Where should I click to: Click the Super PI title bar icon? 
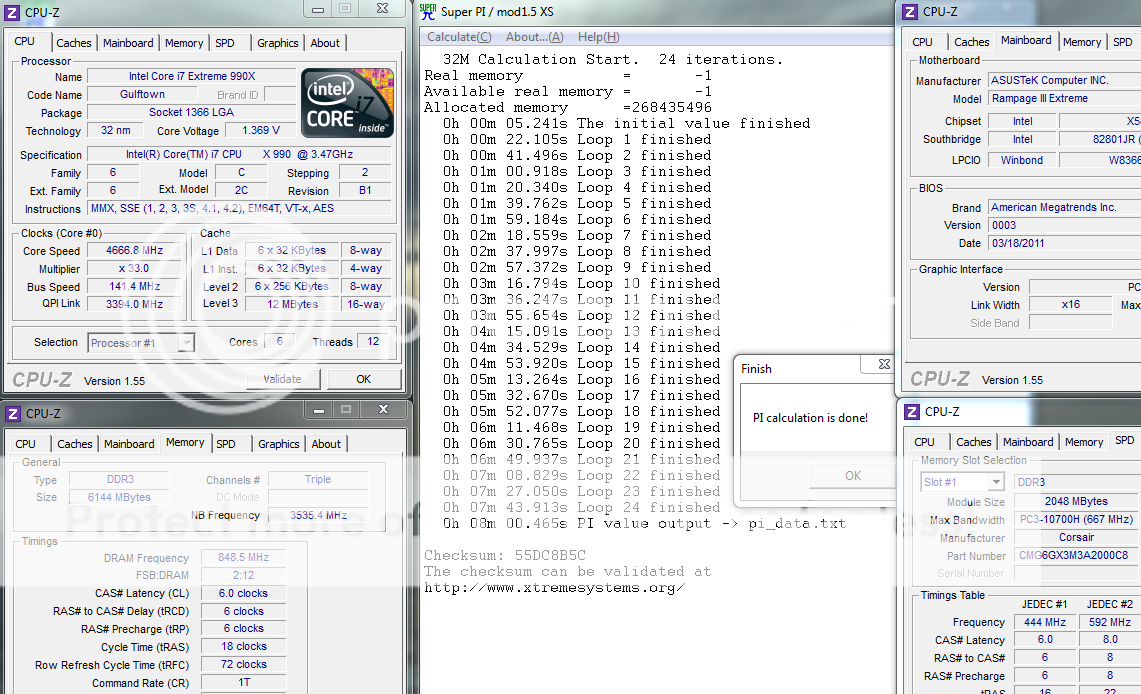[428, 12]
